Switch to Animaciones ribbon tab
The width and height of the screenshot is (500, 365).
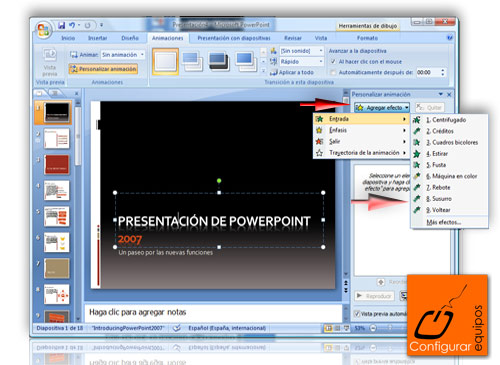pos(168,38)
